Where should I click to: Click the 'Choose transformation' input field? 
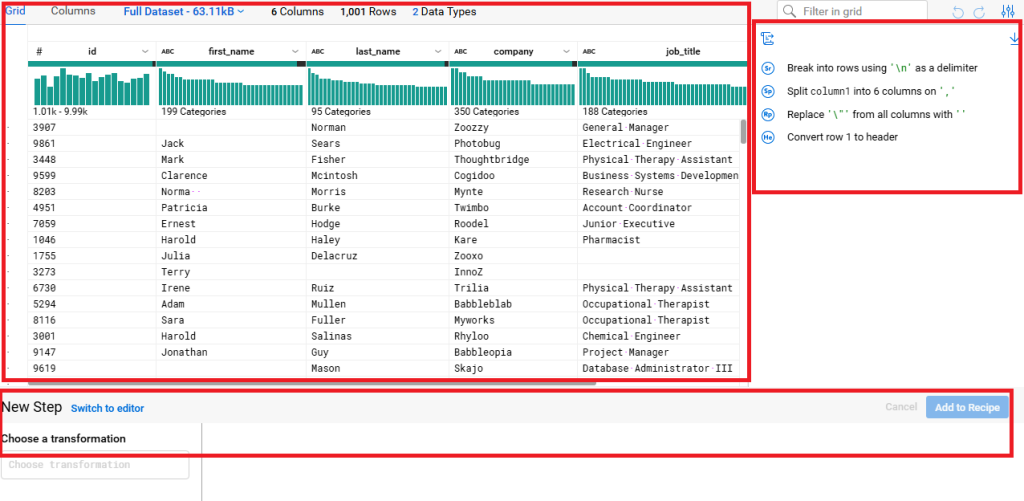tap(95, 465)
